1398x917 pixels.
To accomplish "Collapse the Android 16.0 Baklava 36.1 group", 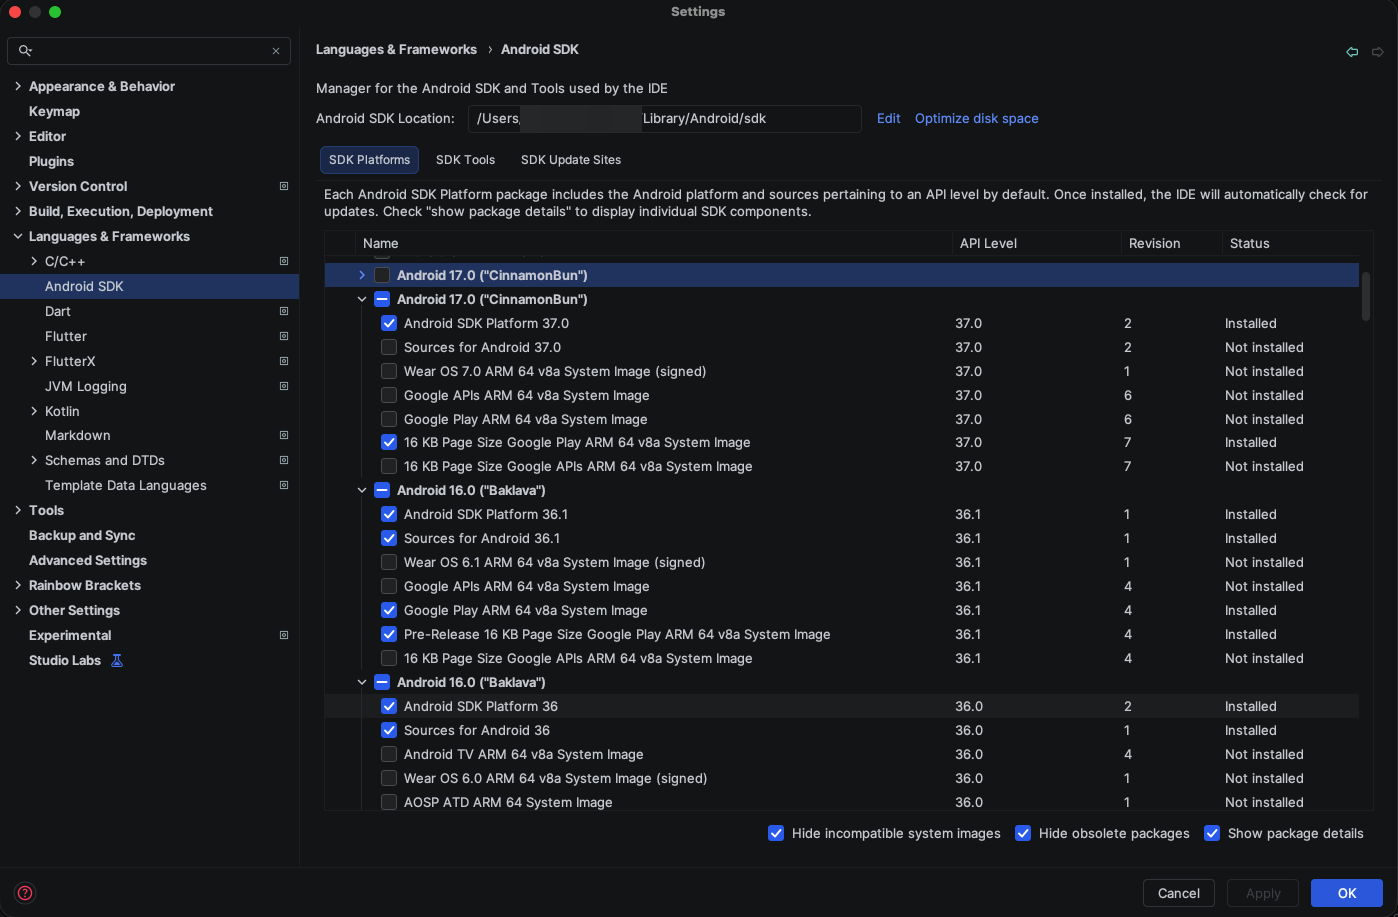I will coord(362,490).
